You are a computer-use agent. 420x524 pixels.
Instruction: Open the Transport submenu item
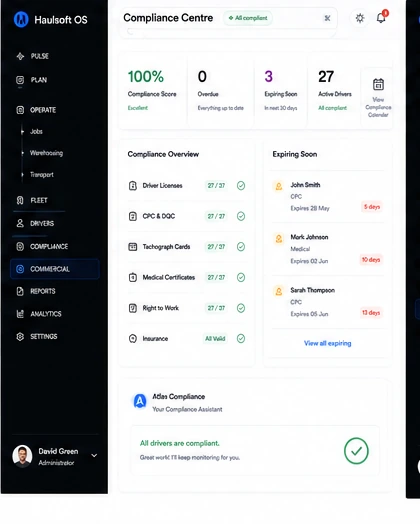(x=42, y=174)
